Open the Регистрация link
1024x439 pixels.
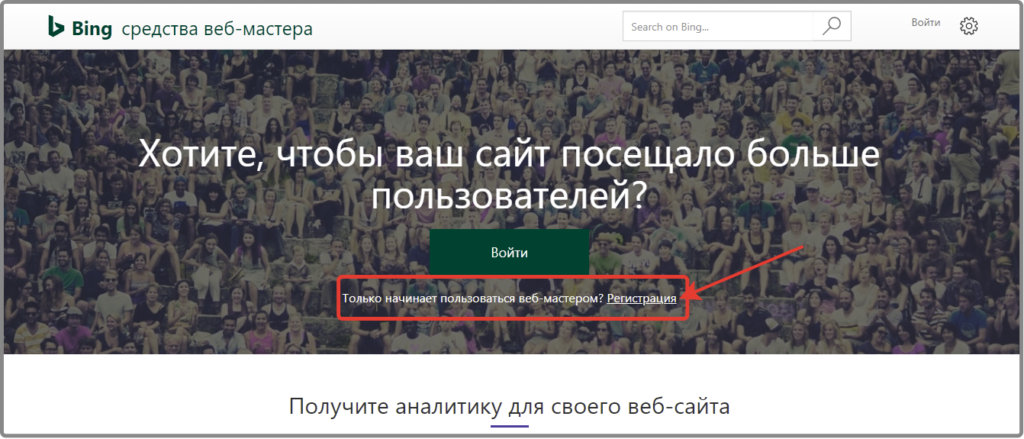641,298
